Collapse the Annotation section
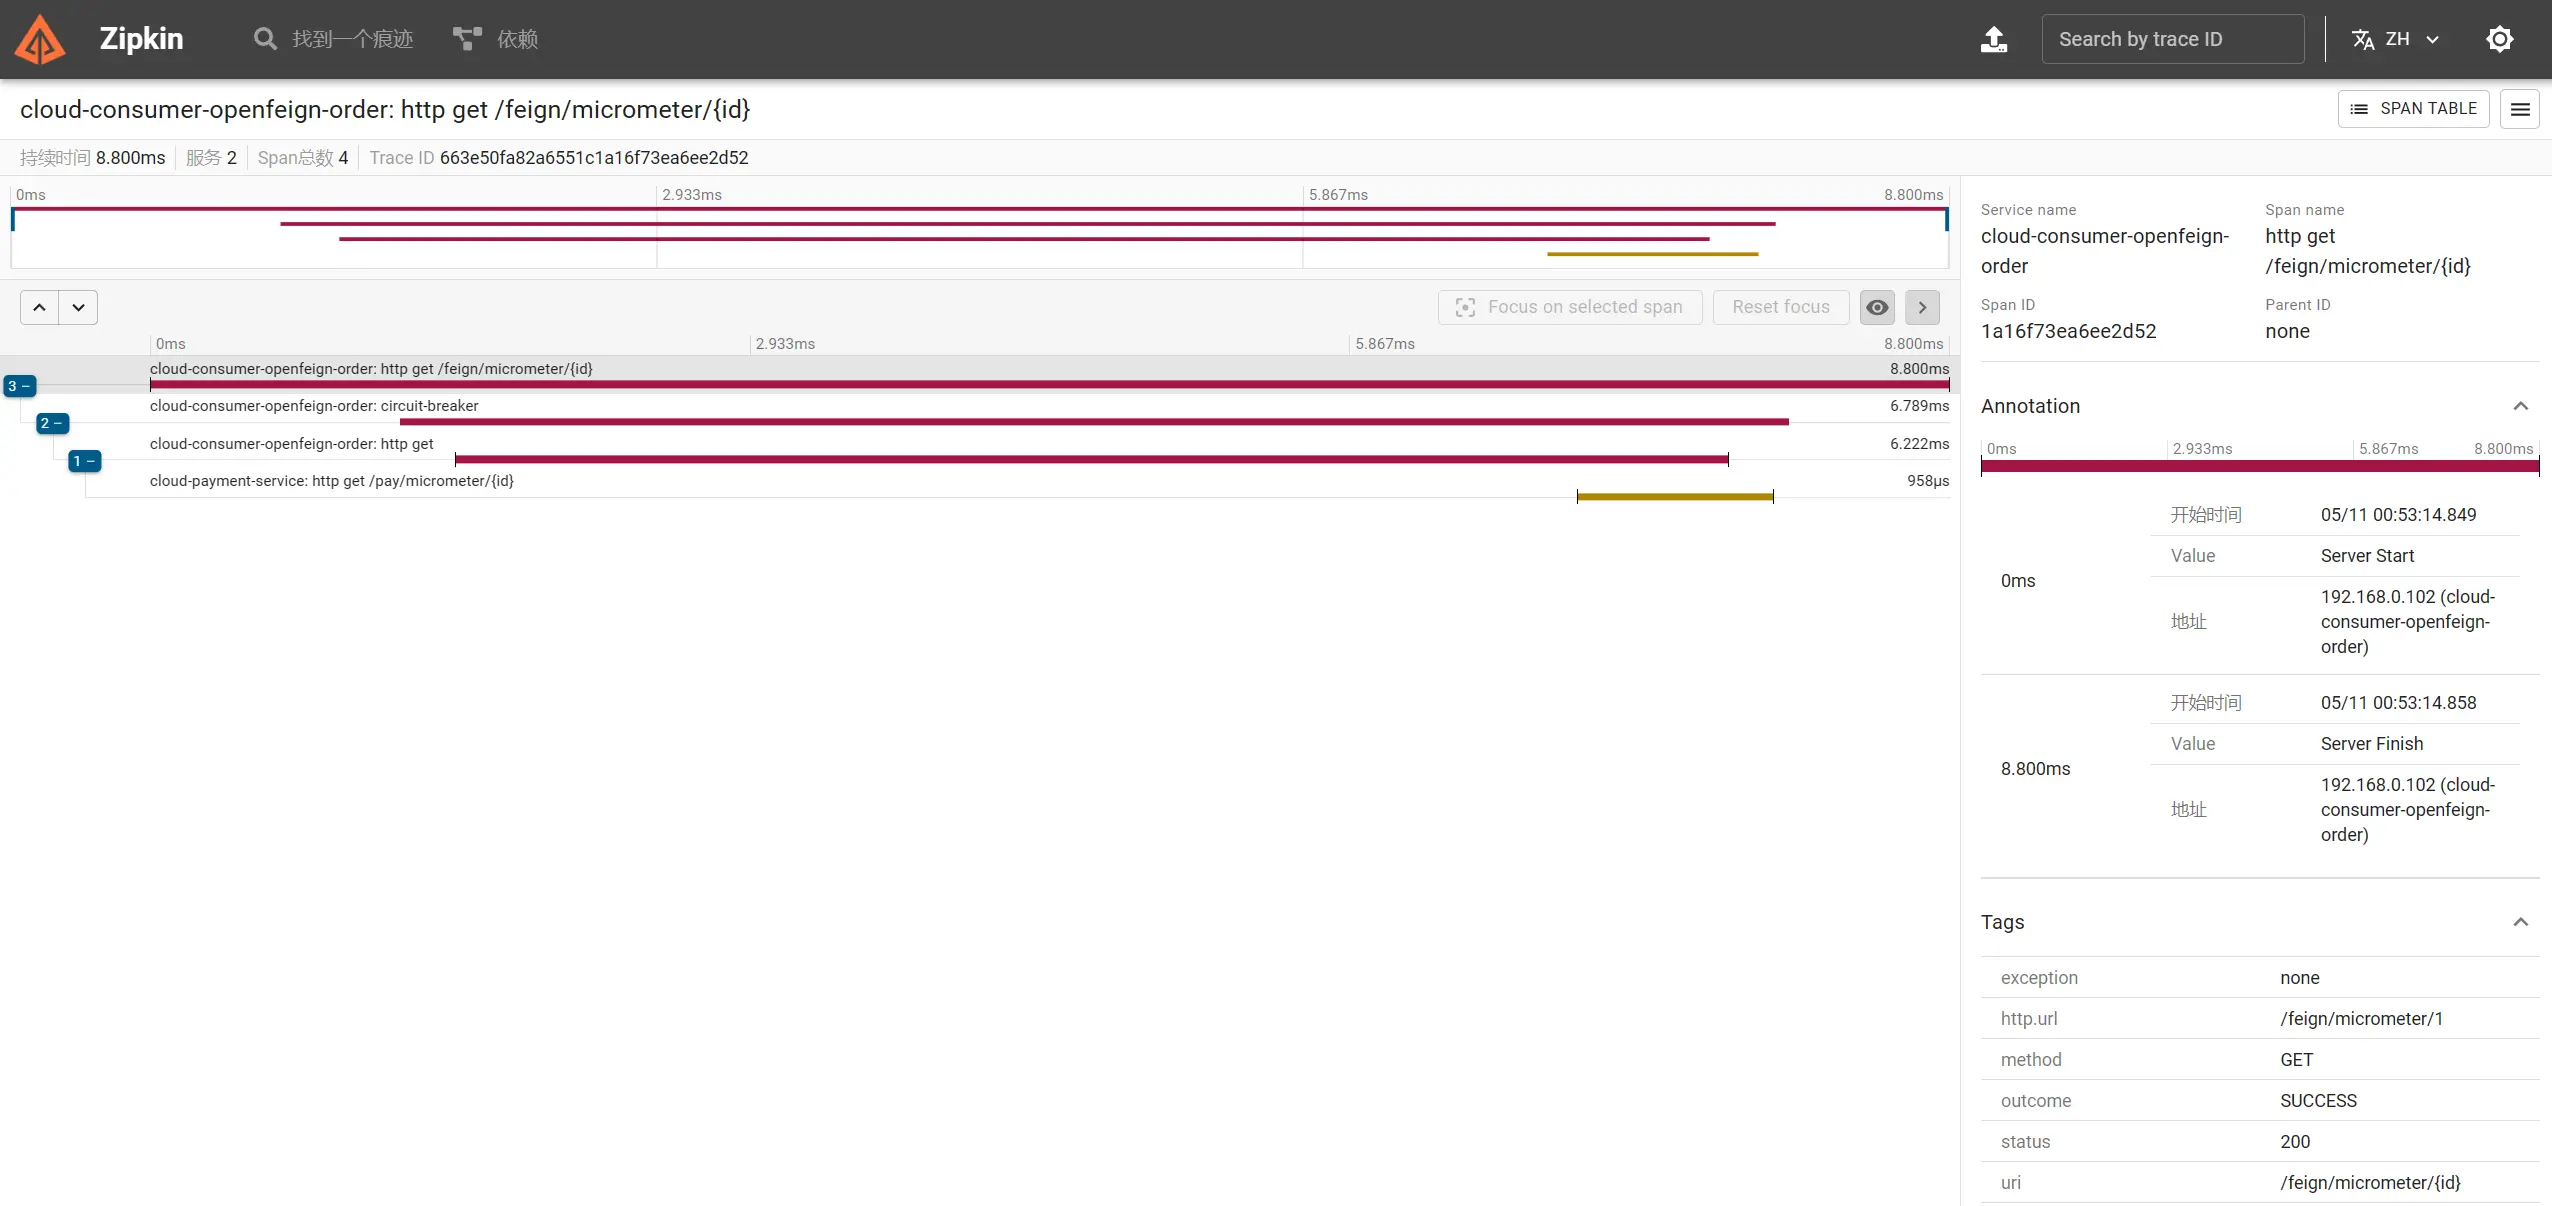 [x=2520, y=406]
